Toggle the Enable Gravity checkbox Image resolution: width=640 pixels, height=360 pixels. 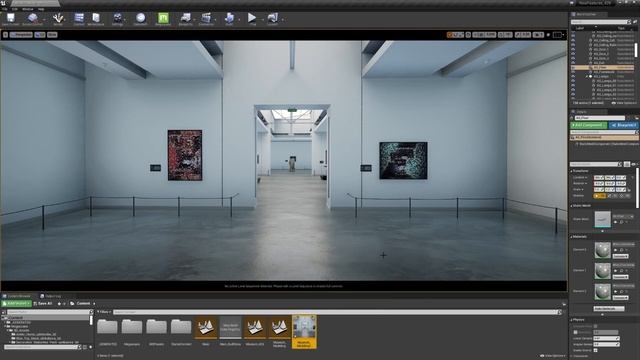click(596, 350)
